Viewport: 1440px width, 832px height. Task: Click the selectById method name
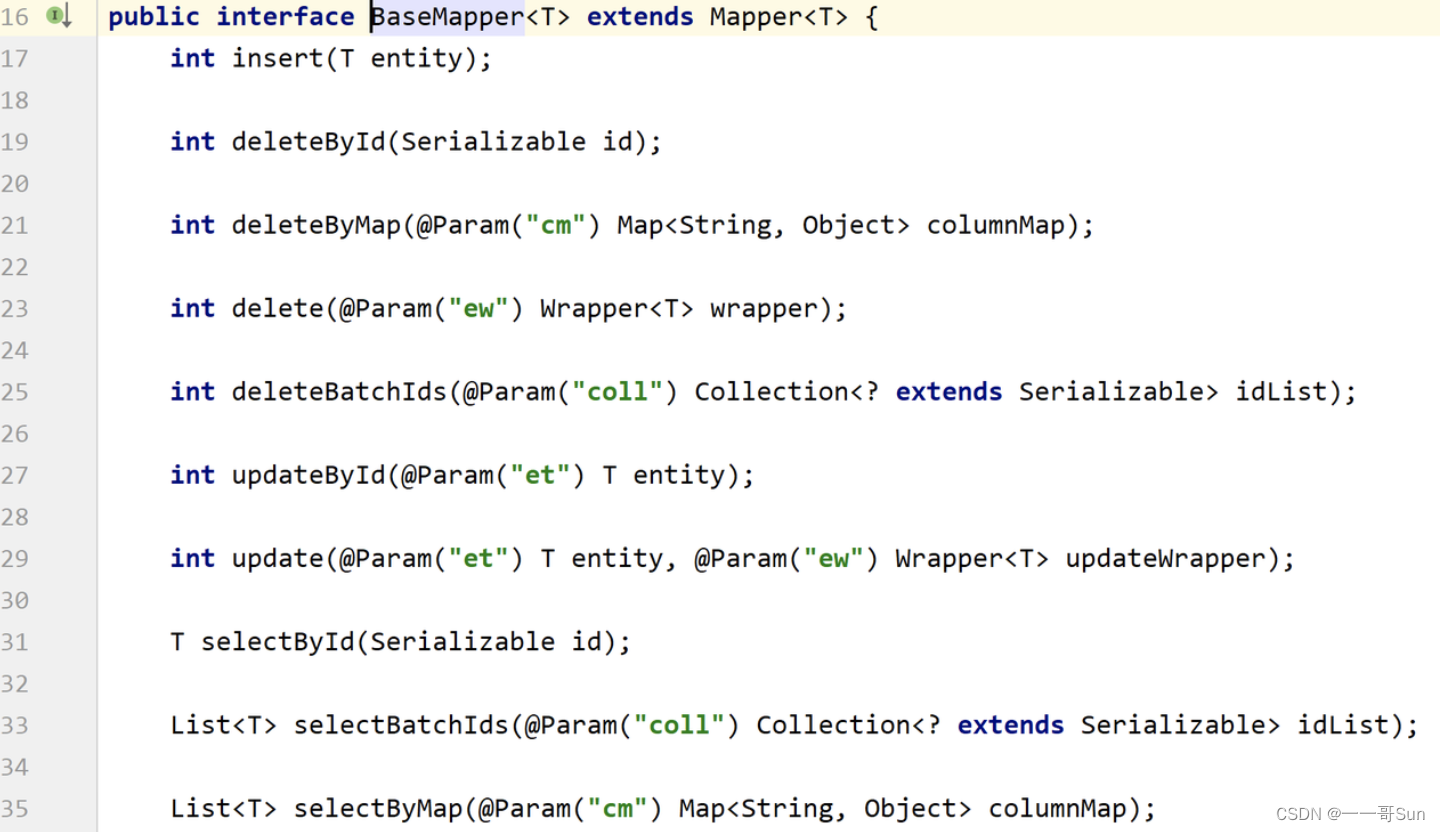(278, 642)
